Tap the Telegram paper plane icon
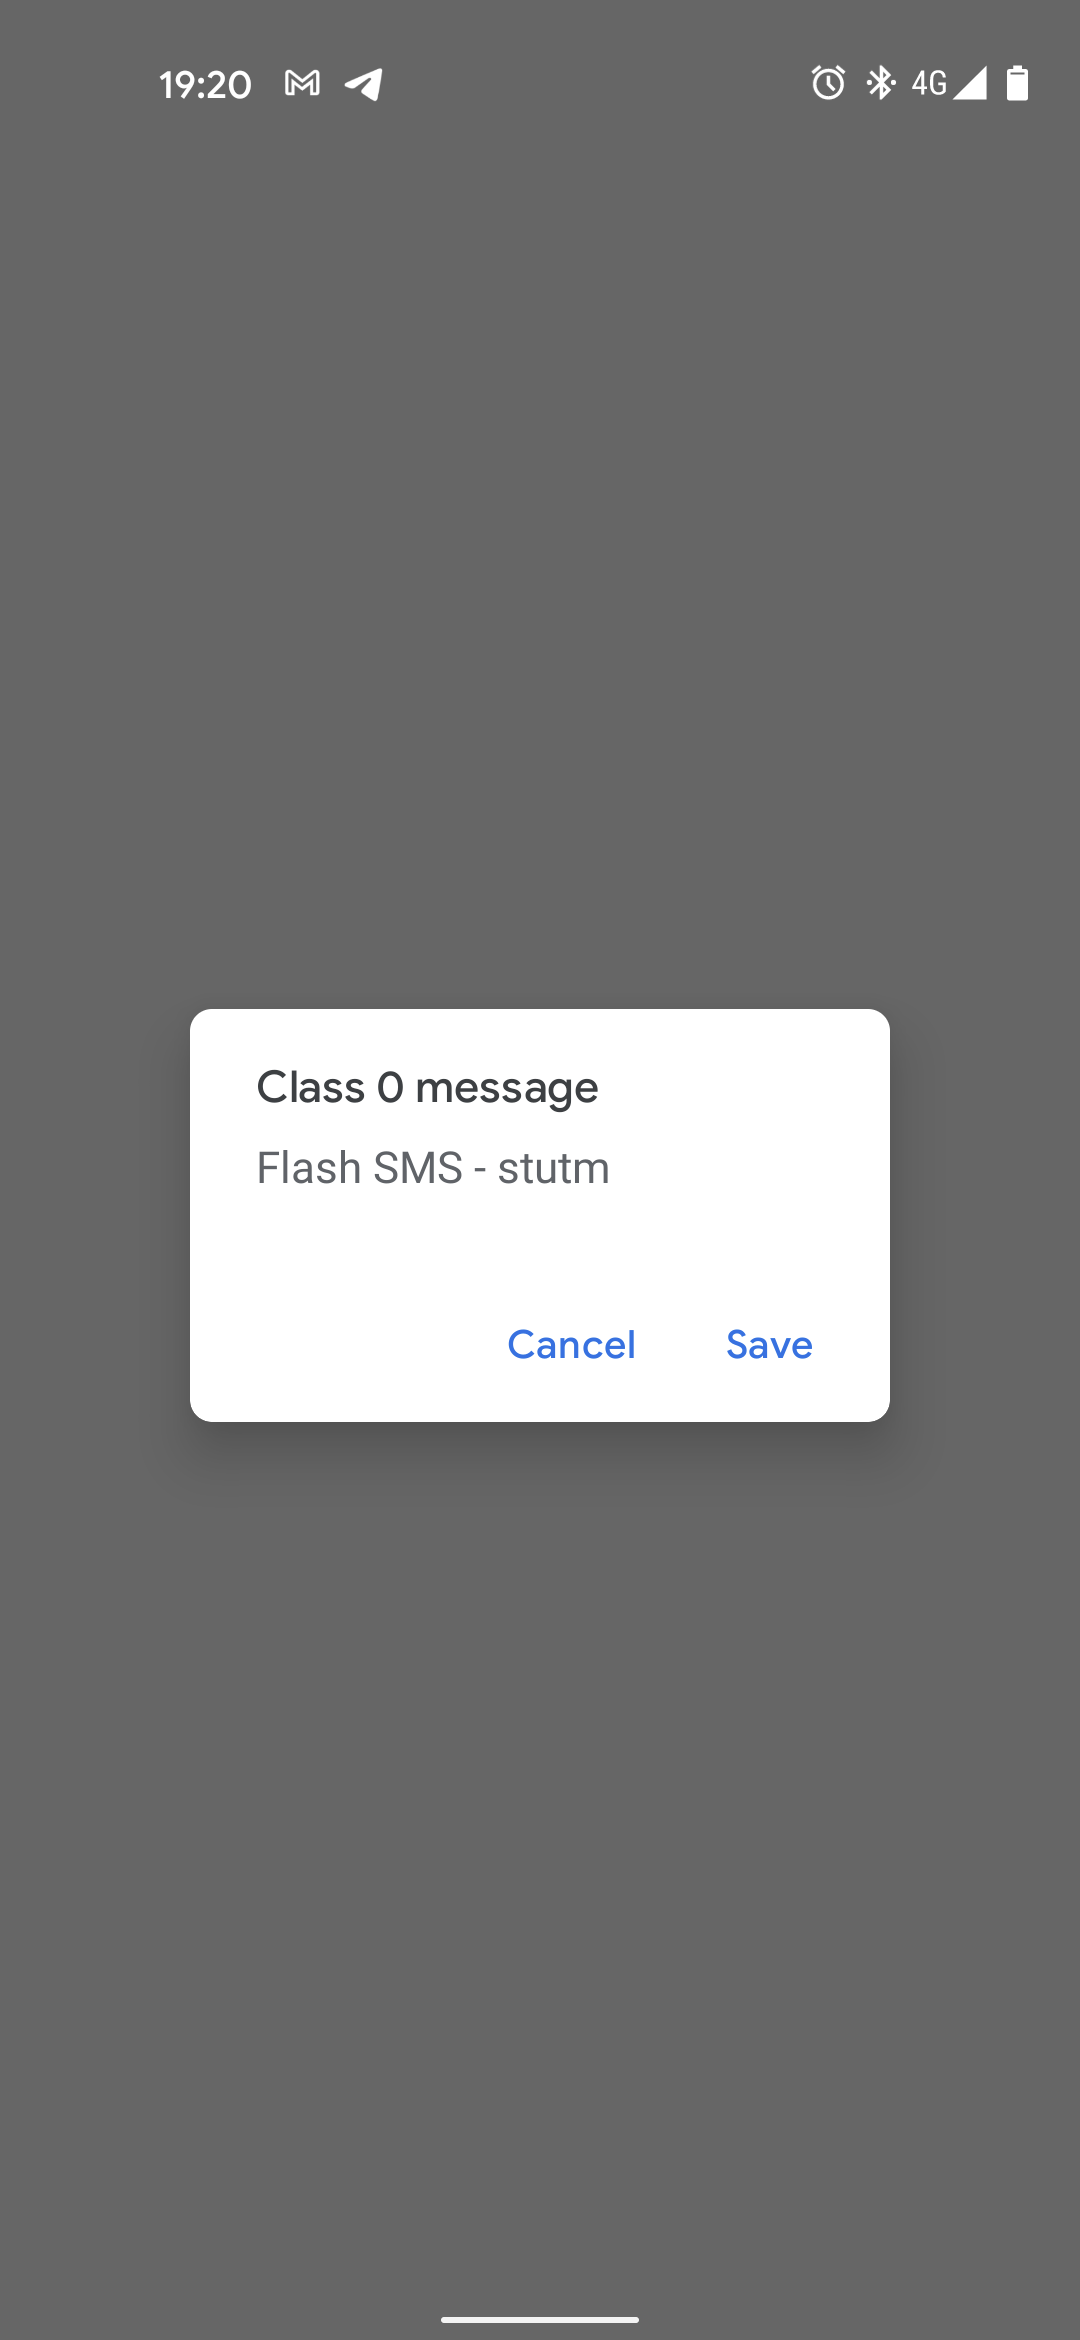 click(364, 84)
